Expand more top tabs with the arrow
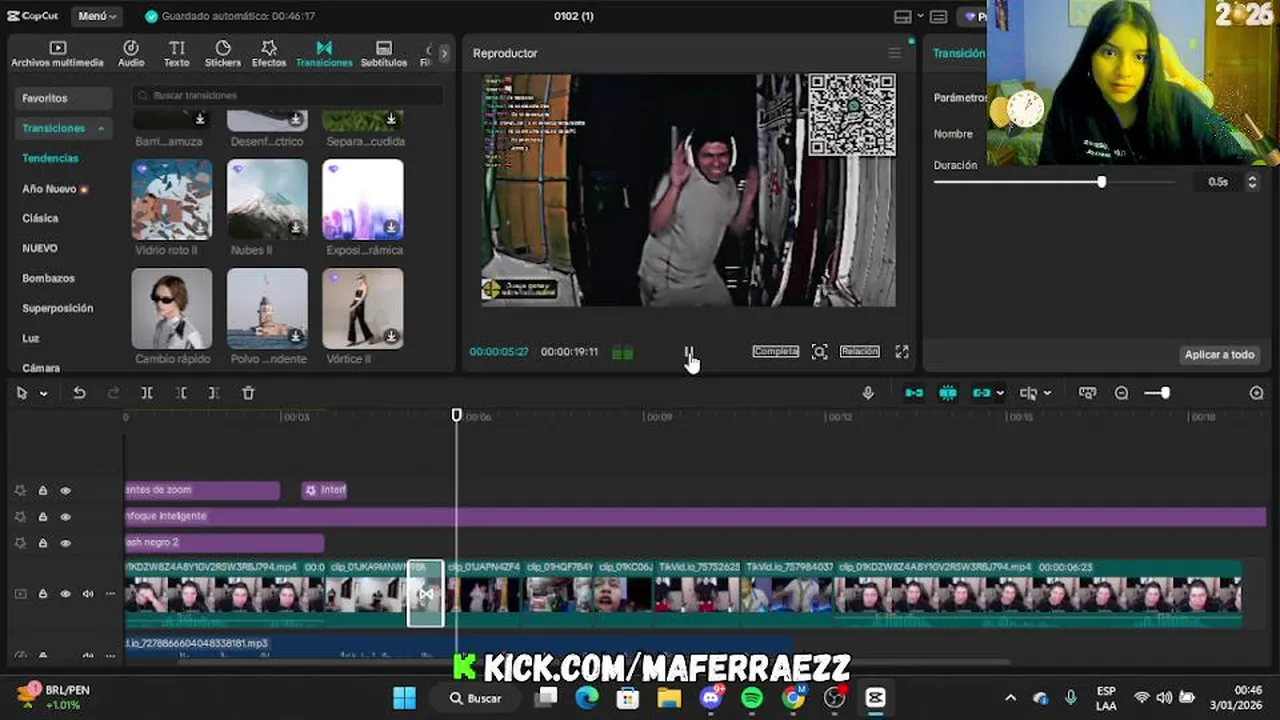The height and width of the screenshot is (720, 1280). [444, 53]
